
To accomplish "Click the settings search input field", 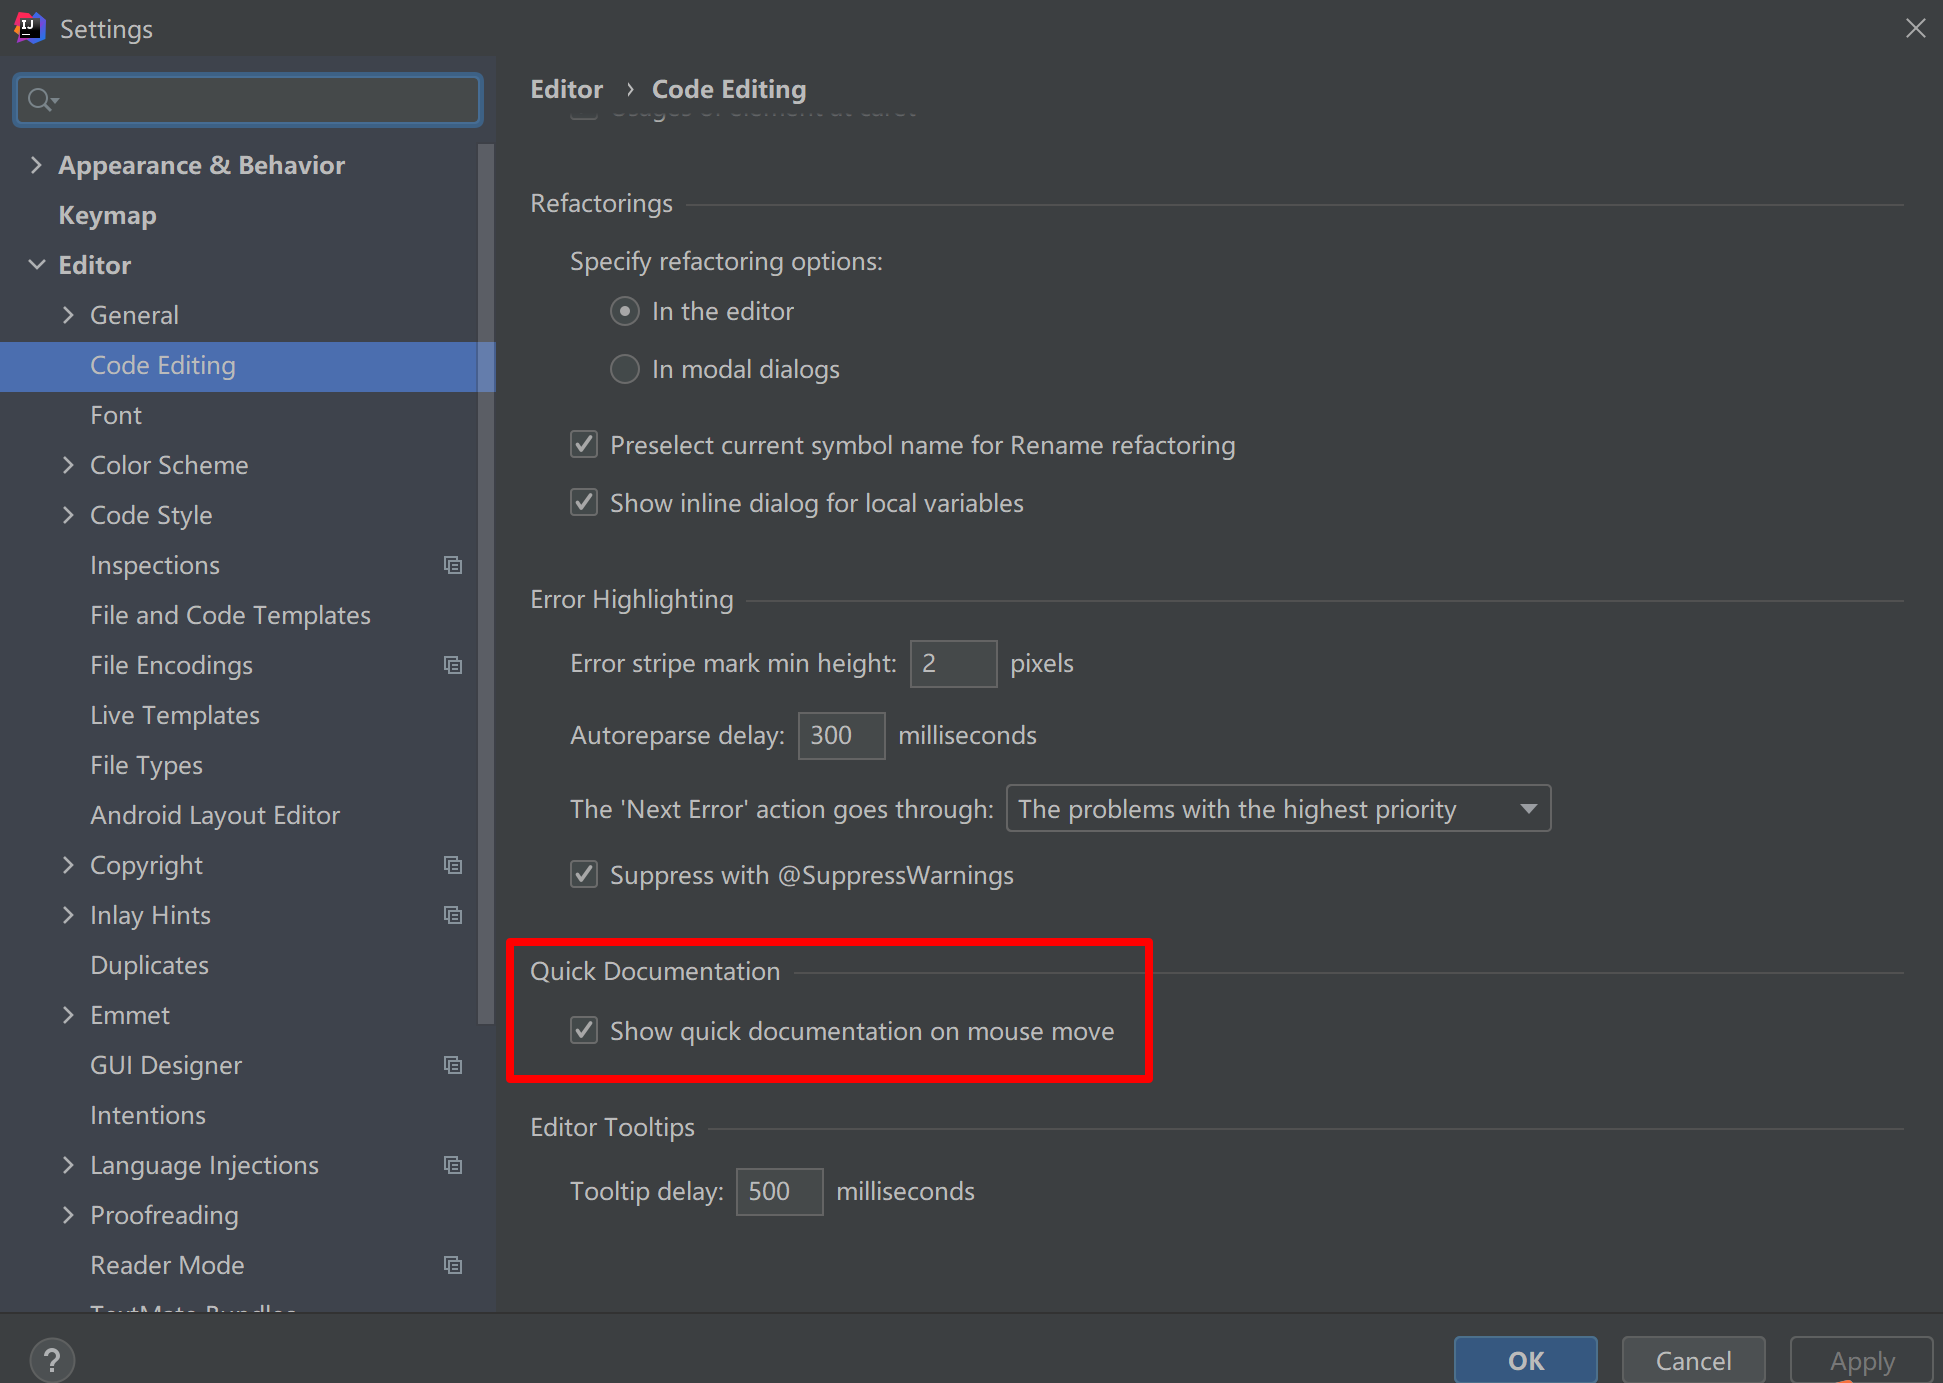I will pyautogui.click(x=248, y=100).
